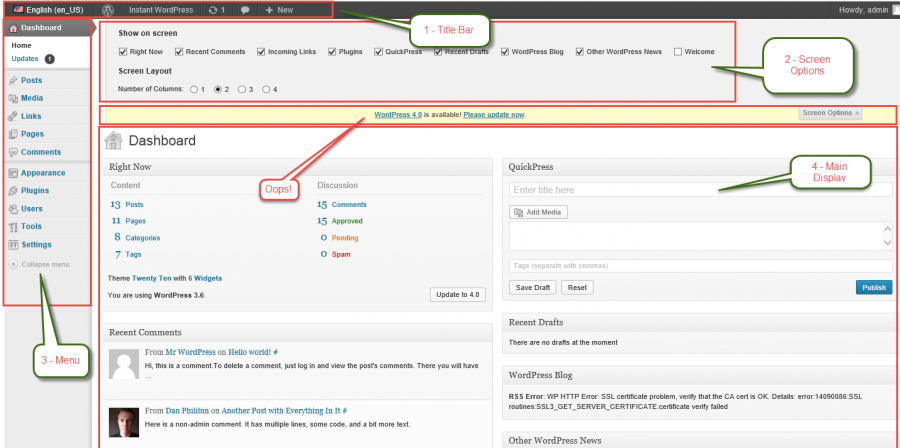900x448 pixels.
Task: Click the updates count badge in sidebar
Action: tap(49, 59)
